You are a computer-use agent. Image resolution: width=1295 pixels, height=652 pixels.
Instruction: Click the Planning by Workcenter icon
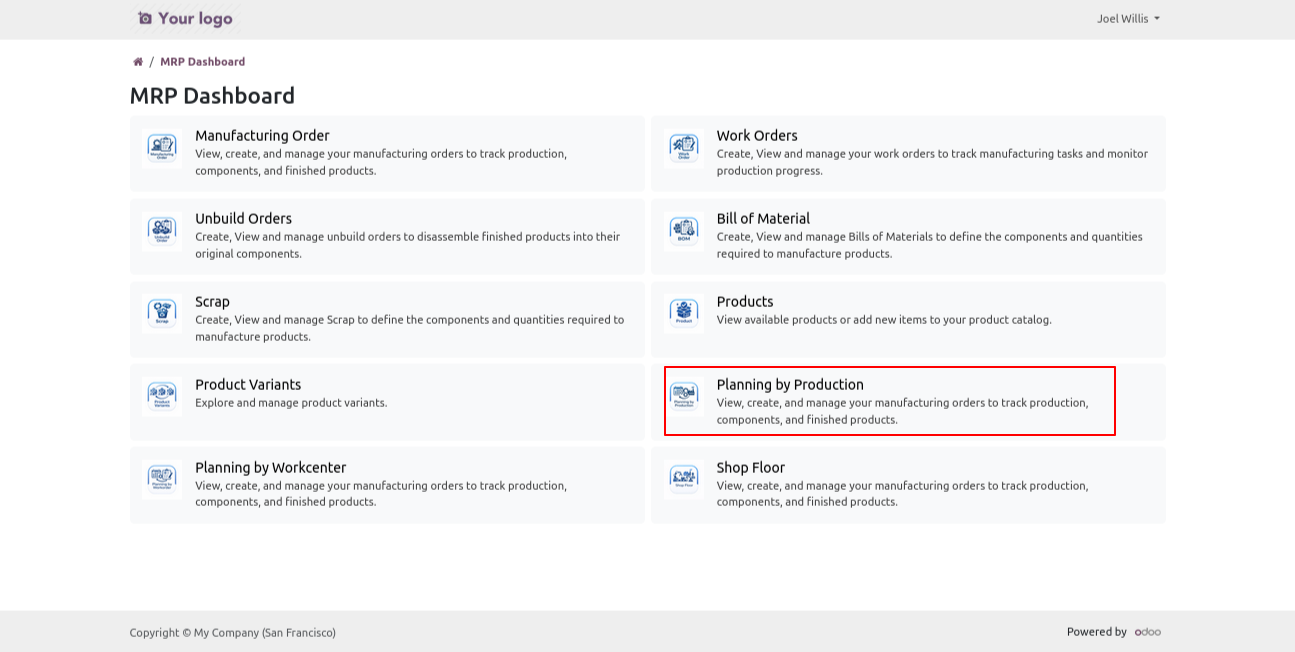click(162, 479)
